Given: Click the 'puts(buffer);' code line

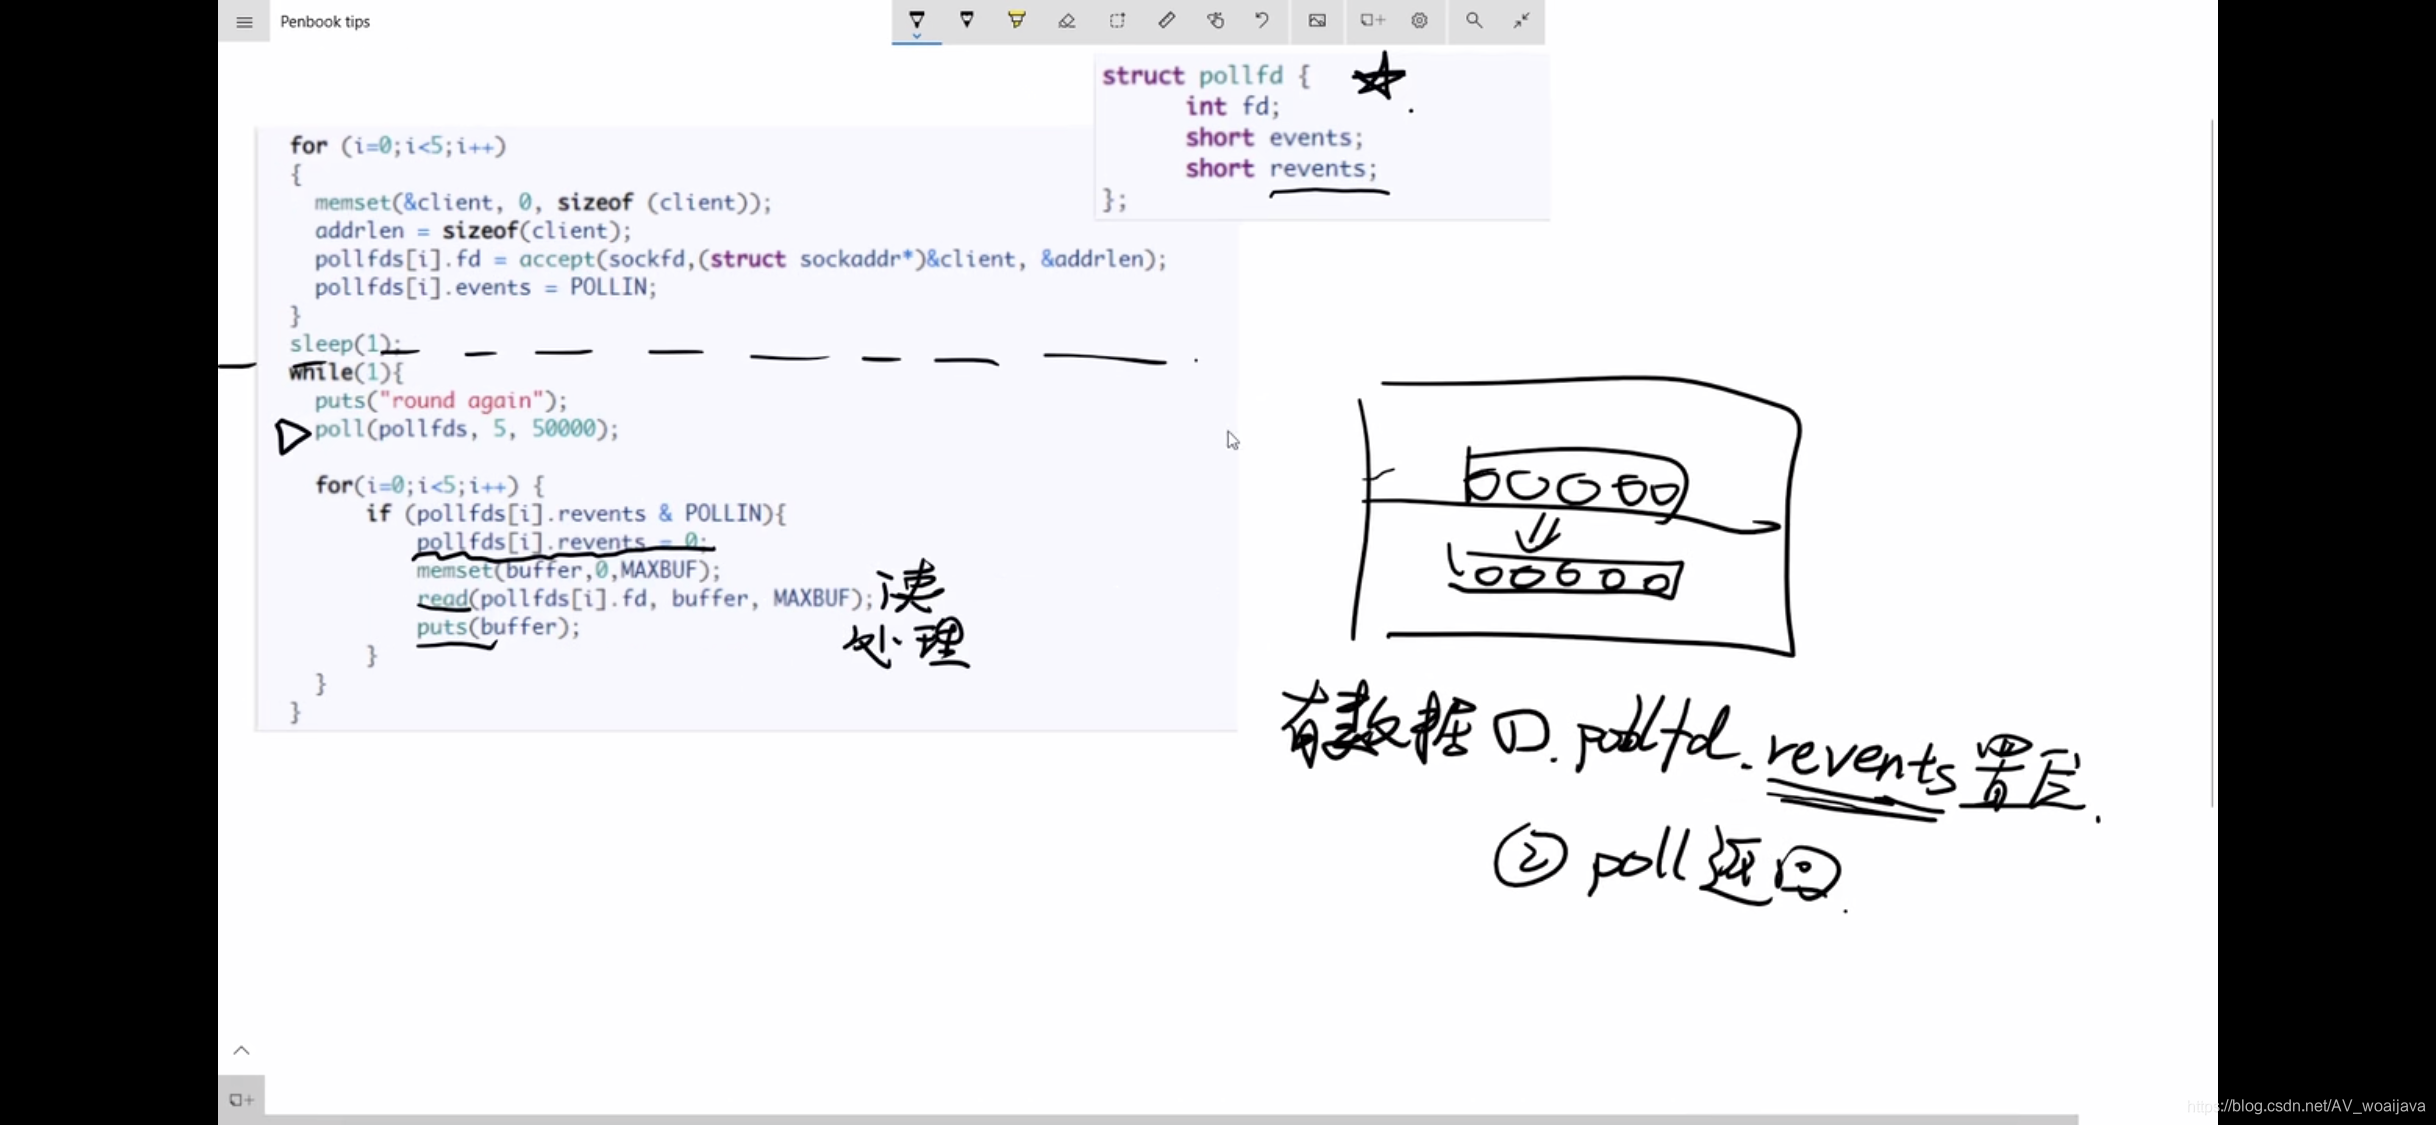Looking at the screenshot, I should [x=498, y=627].
